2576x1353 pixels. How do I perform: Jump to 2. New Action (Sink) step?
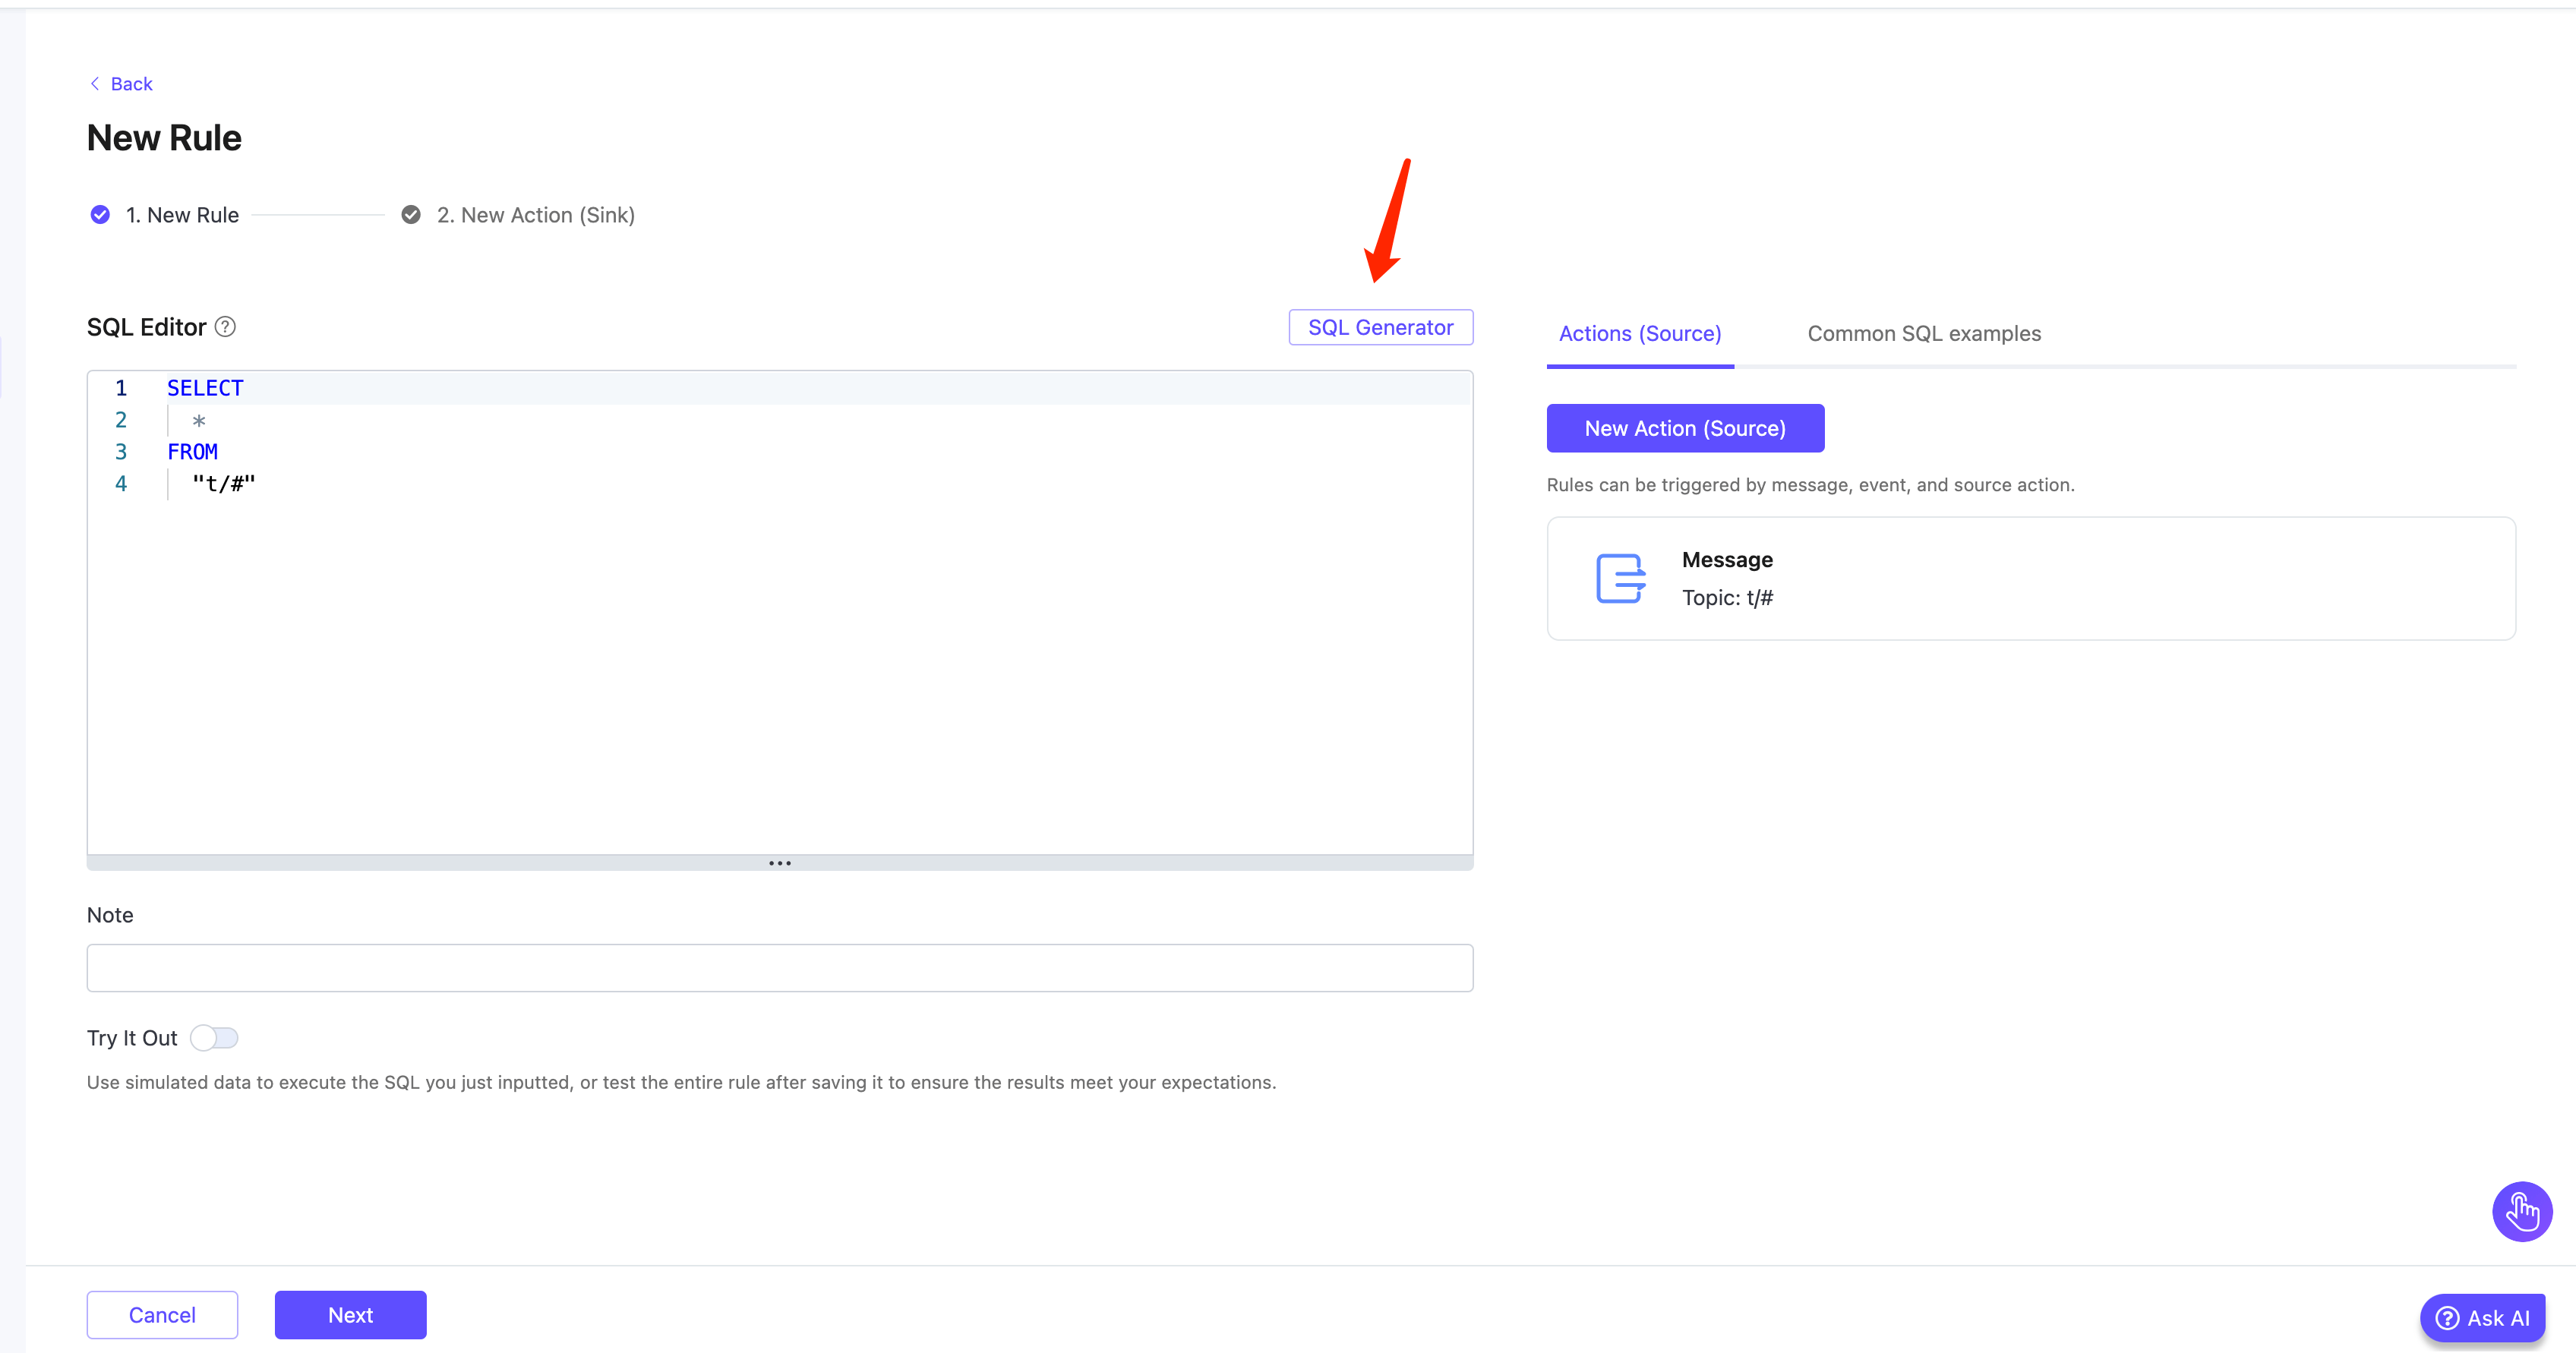coord(535,215)
